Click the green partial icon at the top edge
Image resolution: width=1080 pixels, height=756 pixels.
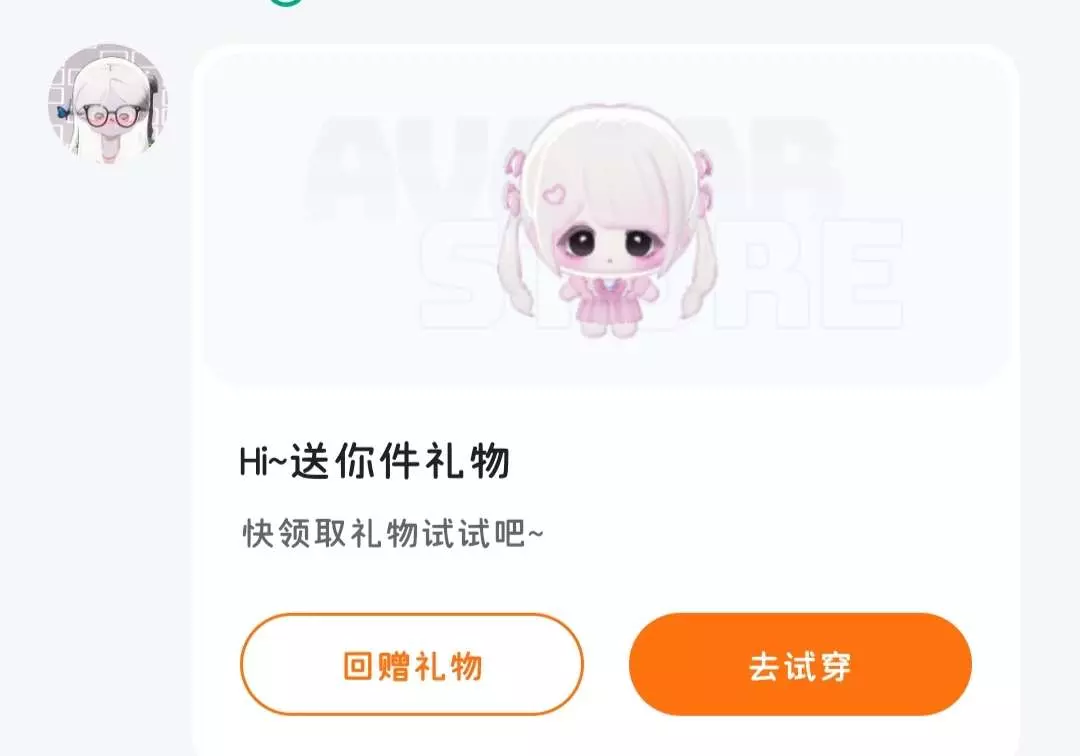285,3
